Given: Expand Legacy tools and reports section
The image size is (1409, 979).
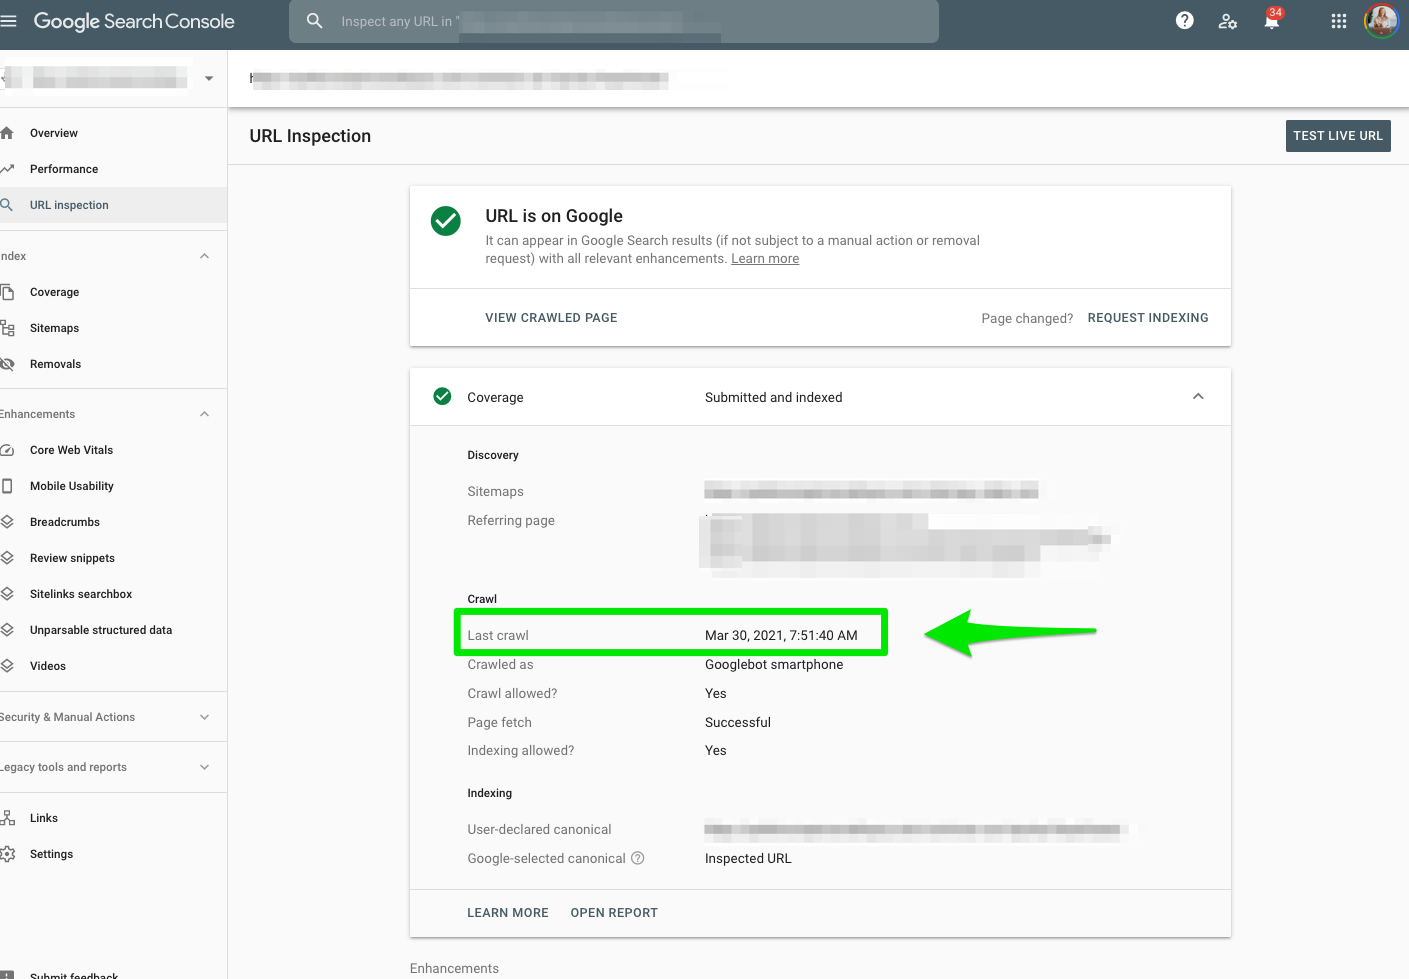Looking at the screenshot, I should [x=204, y=767].
